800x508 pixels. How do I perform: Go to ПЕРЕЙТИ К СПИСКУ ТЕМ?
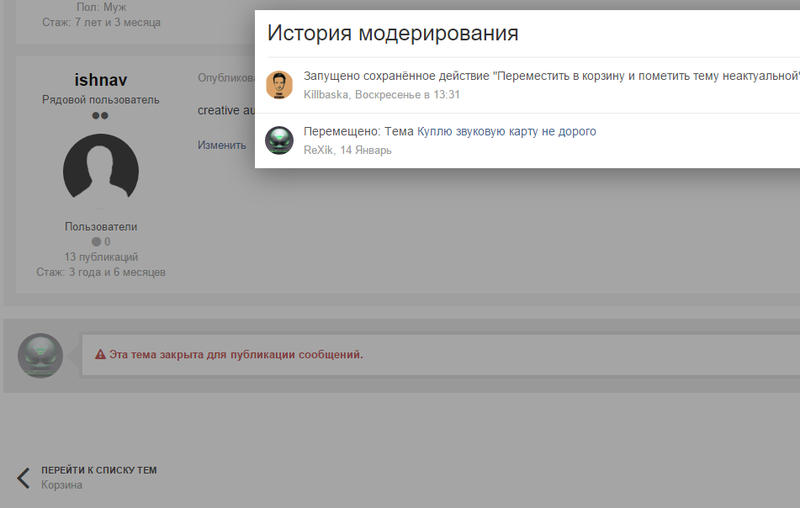pos(99,470)
